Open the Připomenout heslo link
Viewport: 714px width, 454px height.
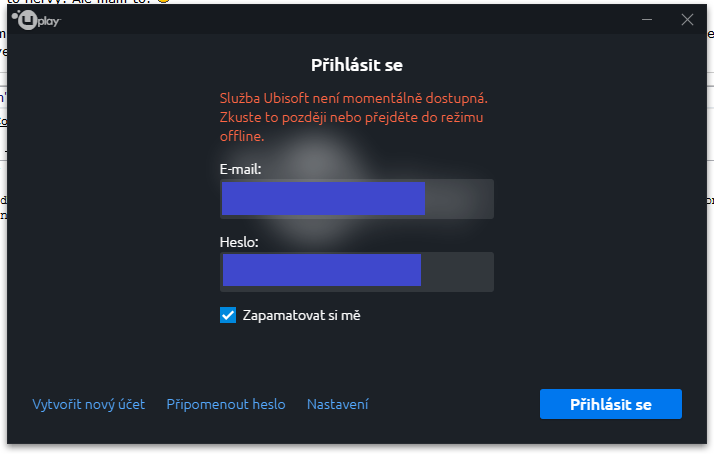tap(226, 404)
